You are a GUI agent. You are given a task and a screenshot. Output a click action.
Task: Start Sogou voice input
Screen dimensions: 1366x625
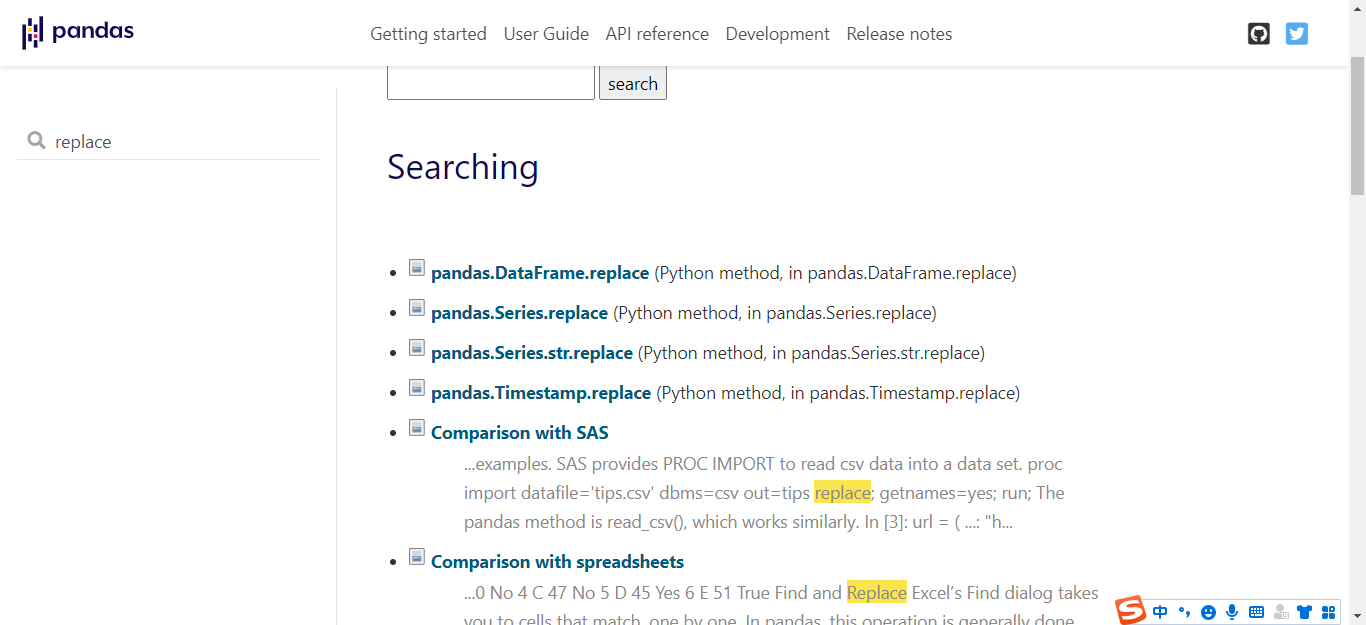1232,611
